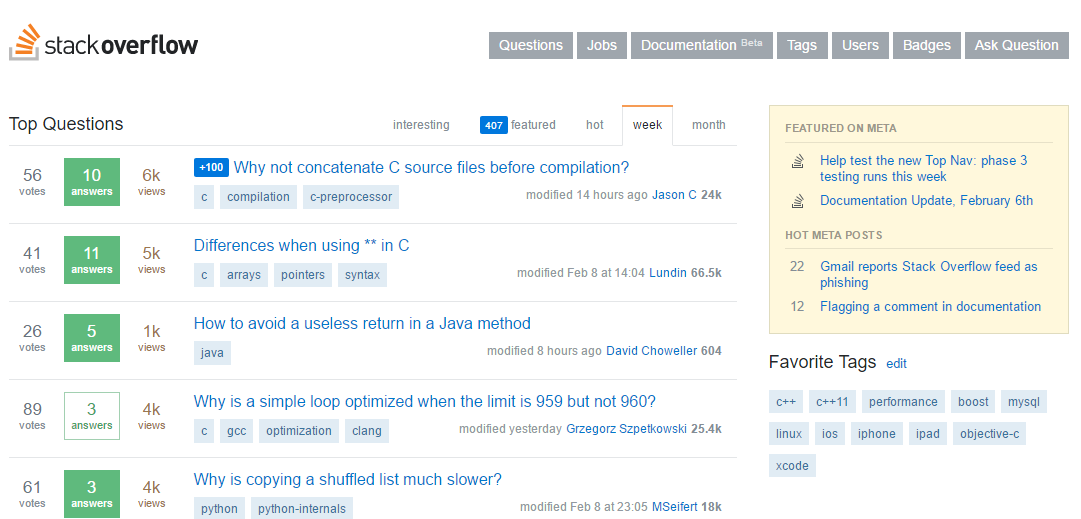Click the 407 featured count badge
1081x519 pixels.
[x=493, y=125]
